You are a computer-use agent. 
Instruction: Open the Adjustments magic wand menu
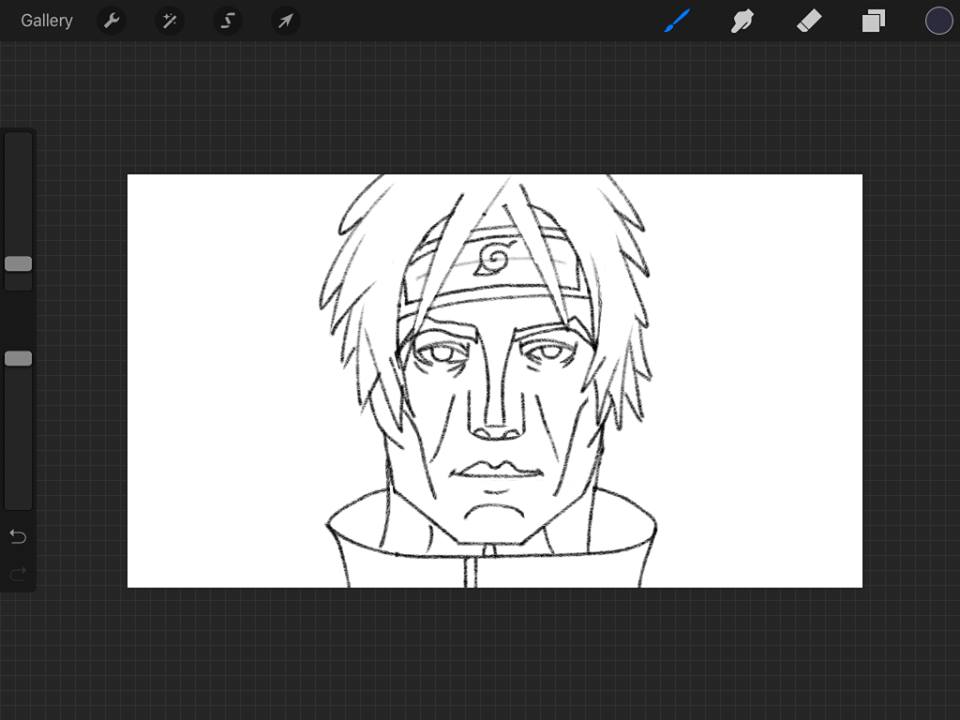[170, 21]
